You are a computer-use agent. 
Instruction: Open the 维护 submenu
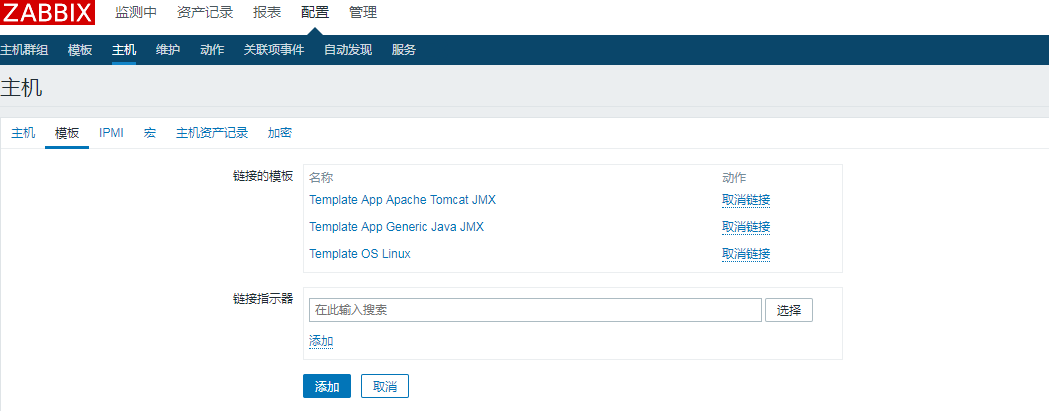click(168, 50)
